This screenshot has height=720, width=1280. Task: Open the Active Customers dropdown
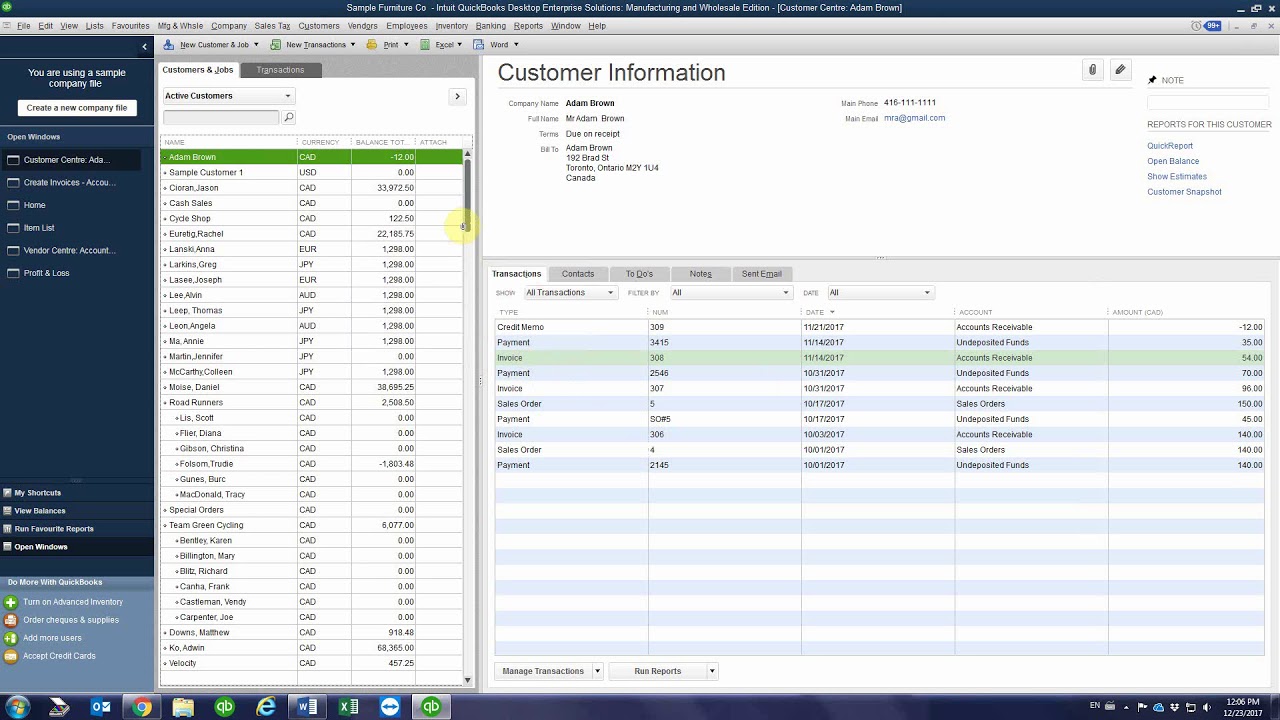pos(228,96)
